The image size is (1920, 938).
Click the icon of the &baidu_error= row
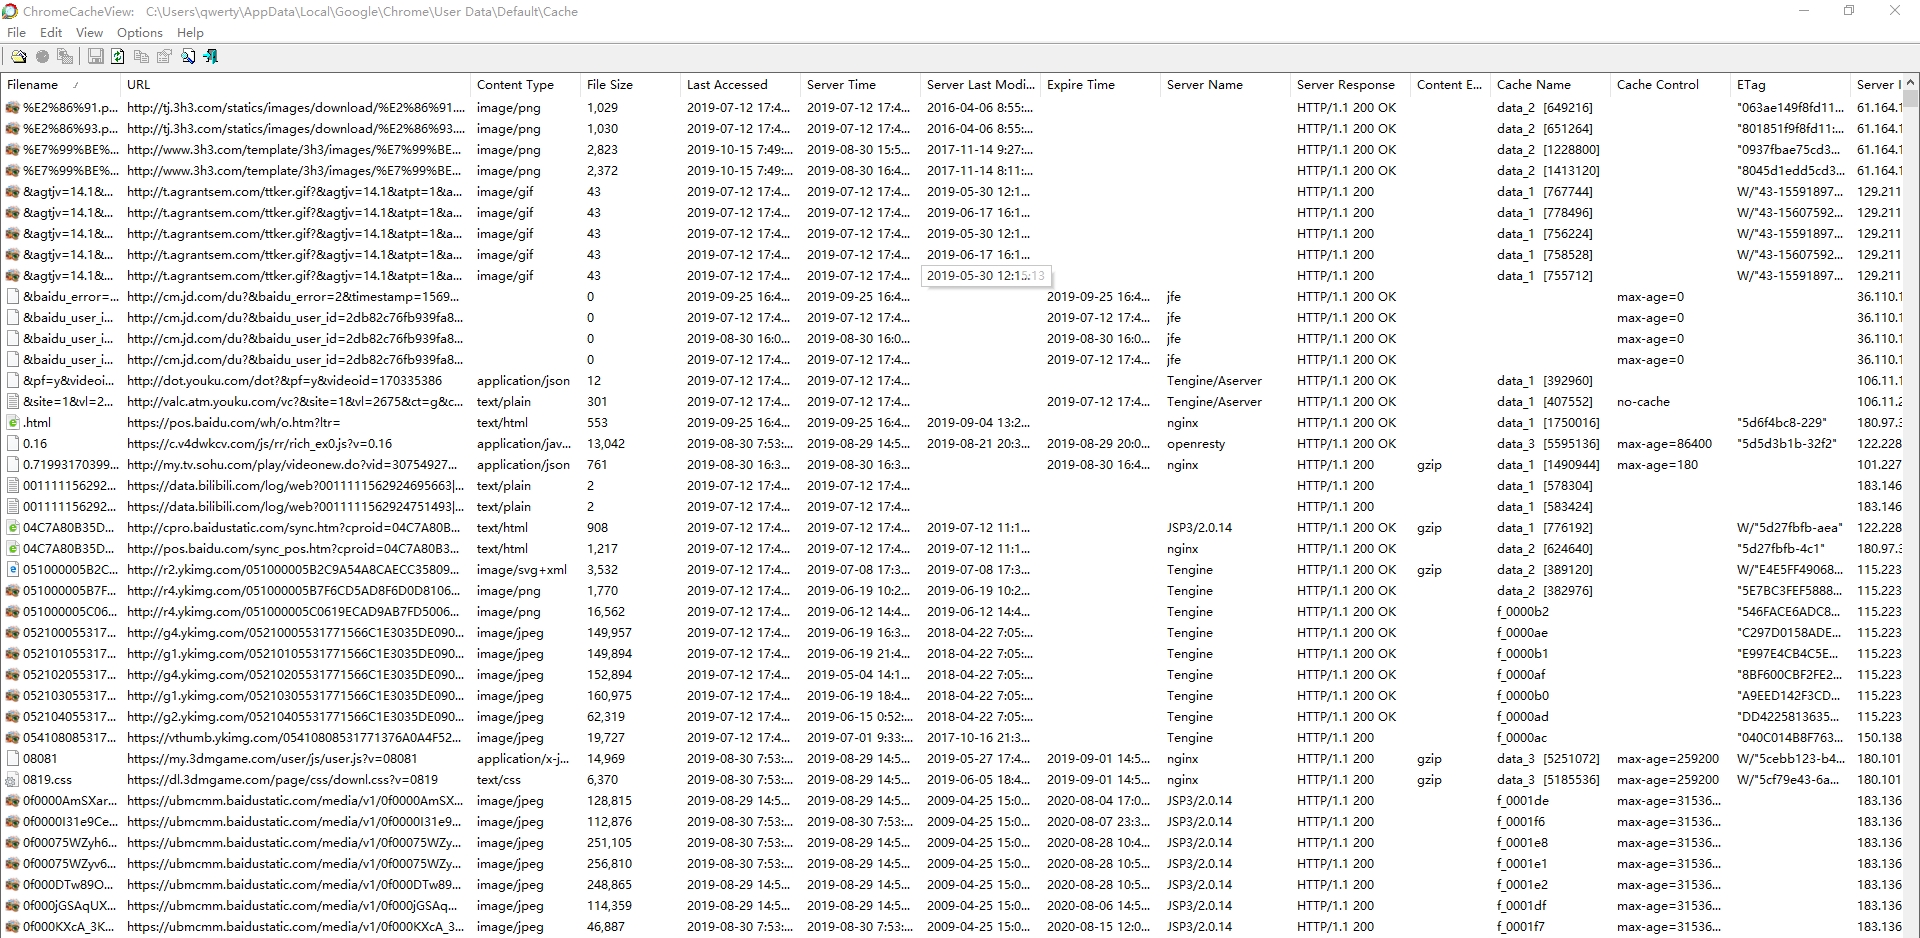(x=13, y=297)
